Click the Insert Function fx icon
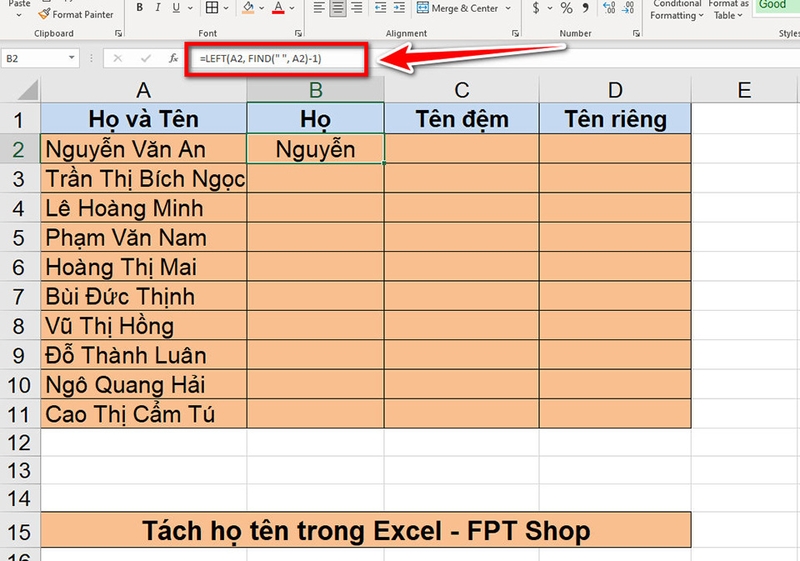This screenshot has width=800, height=561. pos(173,58)
